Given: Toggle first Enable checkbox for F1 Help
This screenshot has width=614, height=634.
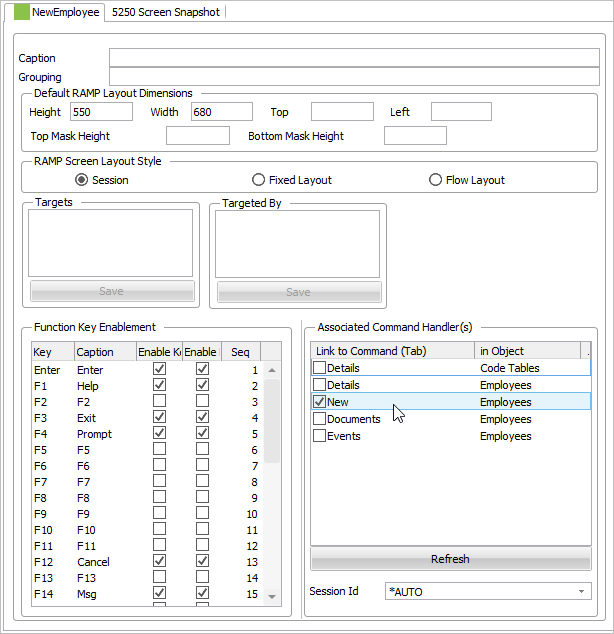Looking at the screenshot, I should (159, 385).
